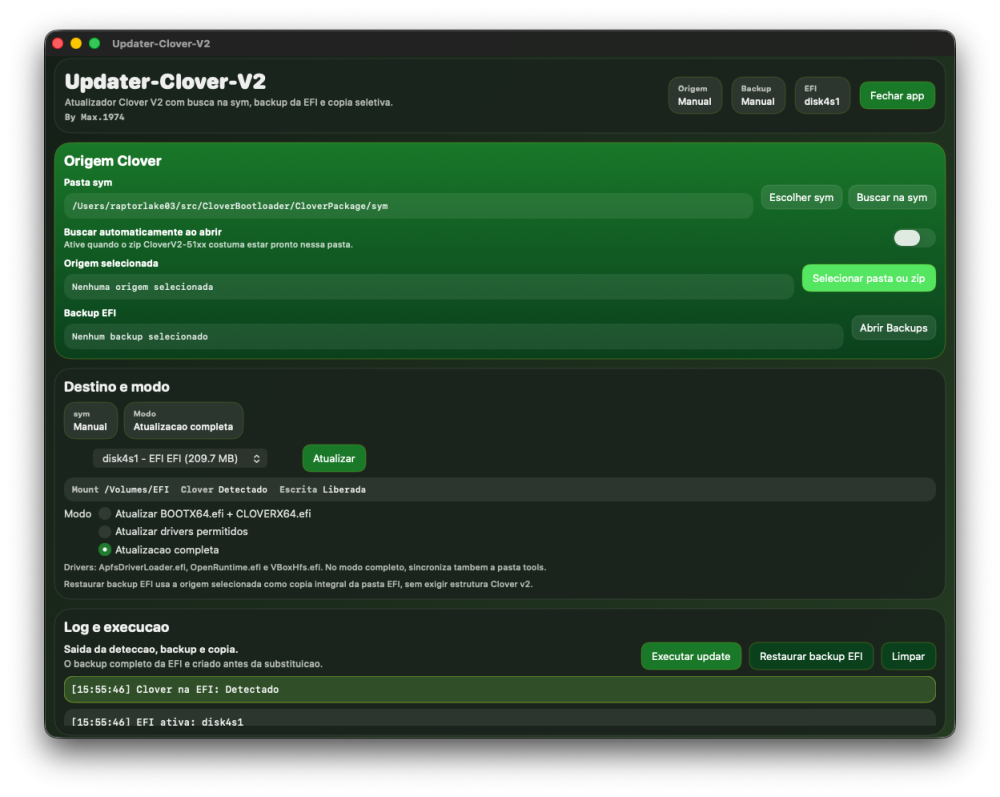Click Restaurar backup EFI button
Screen dimensions: 1000x797
pyautogui.click(x=811, y=656)
